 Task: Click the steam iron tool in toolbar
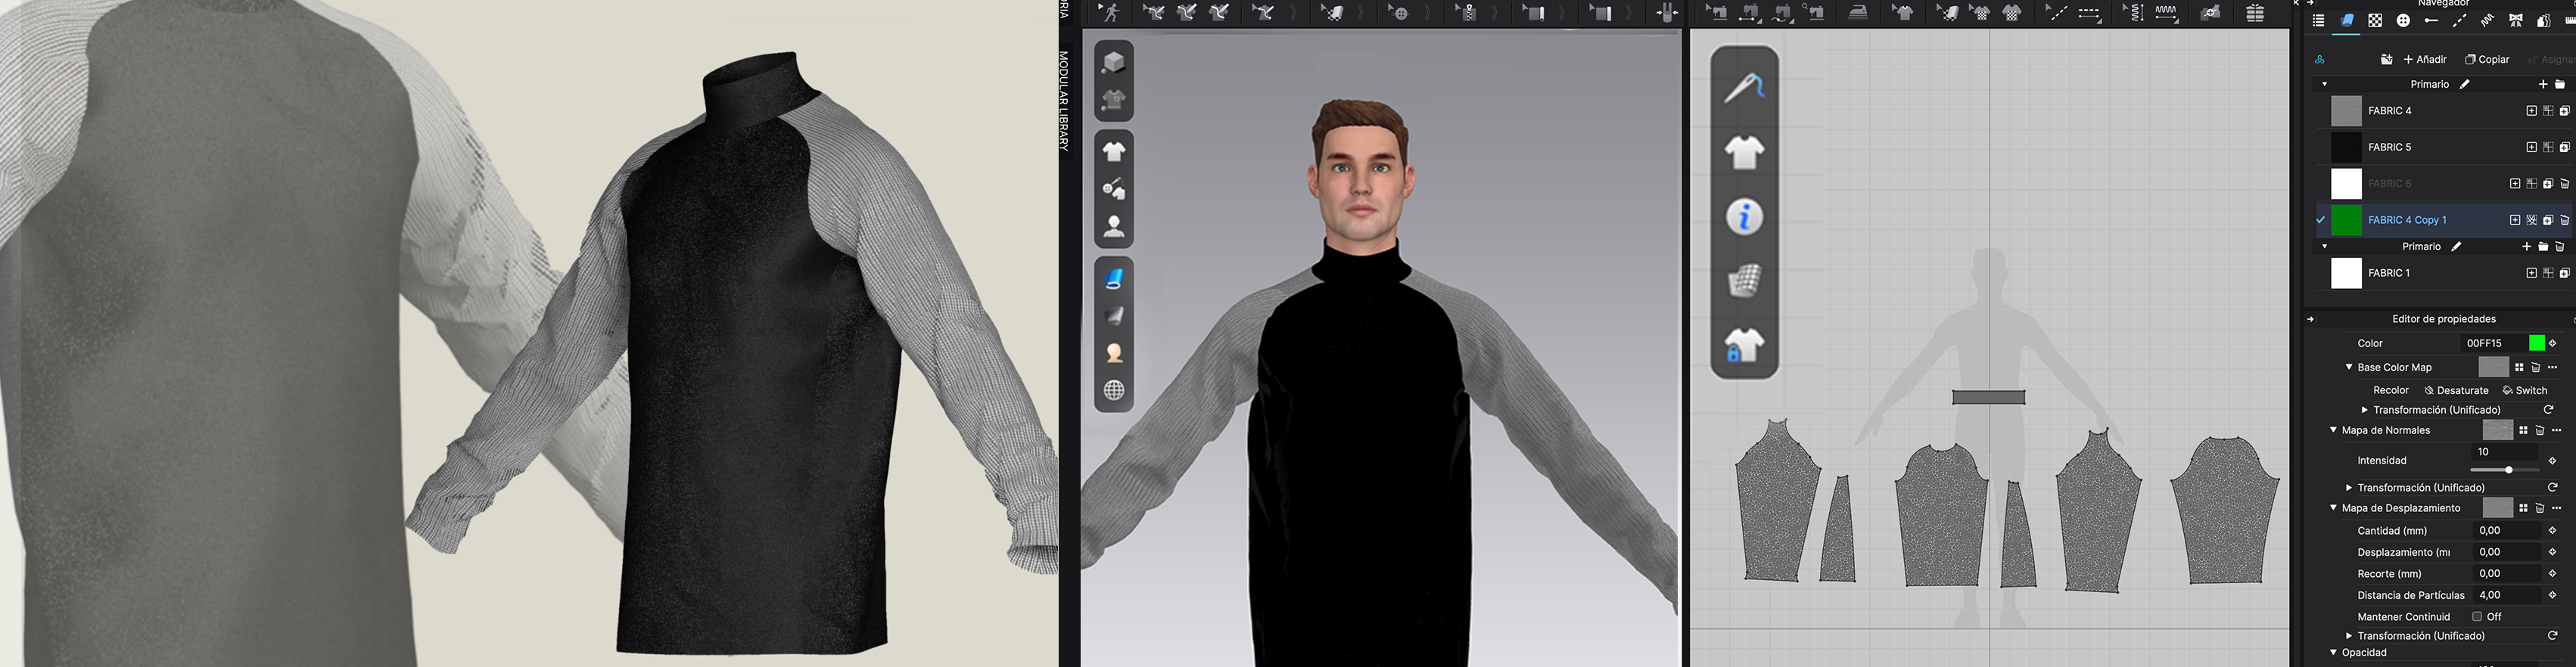(1857, 13)
